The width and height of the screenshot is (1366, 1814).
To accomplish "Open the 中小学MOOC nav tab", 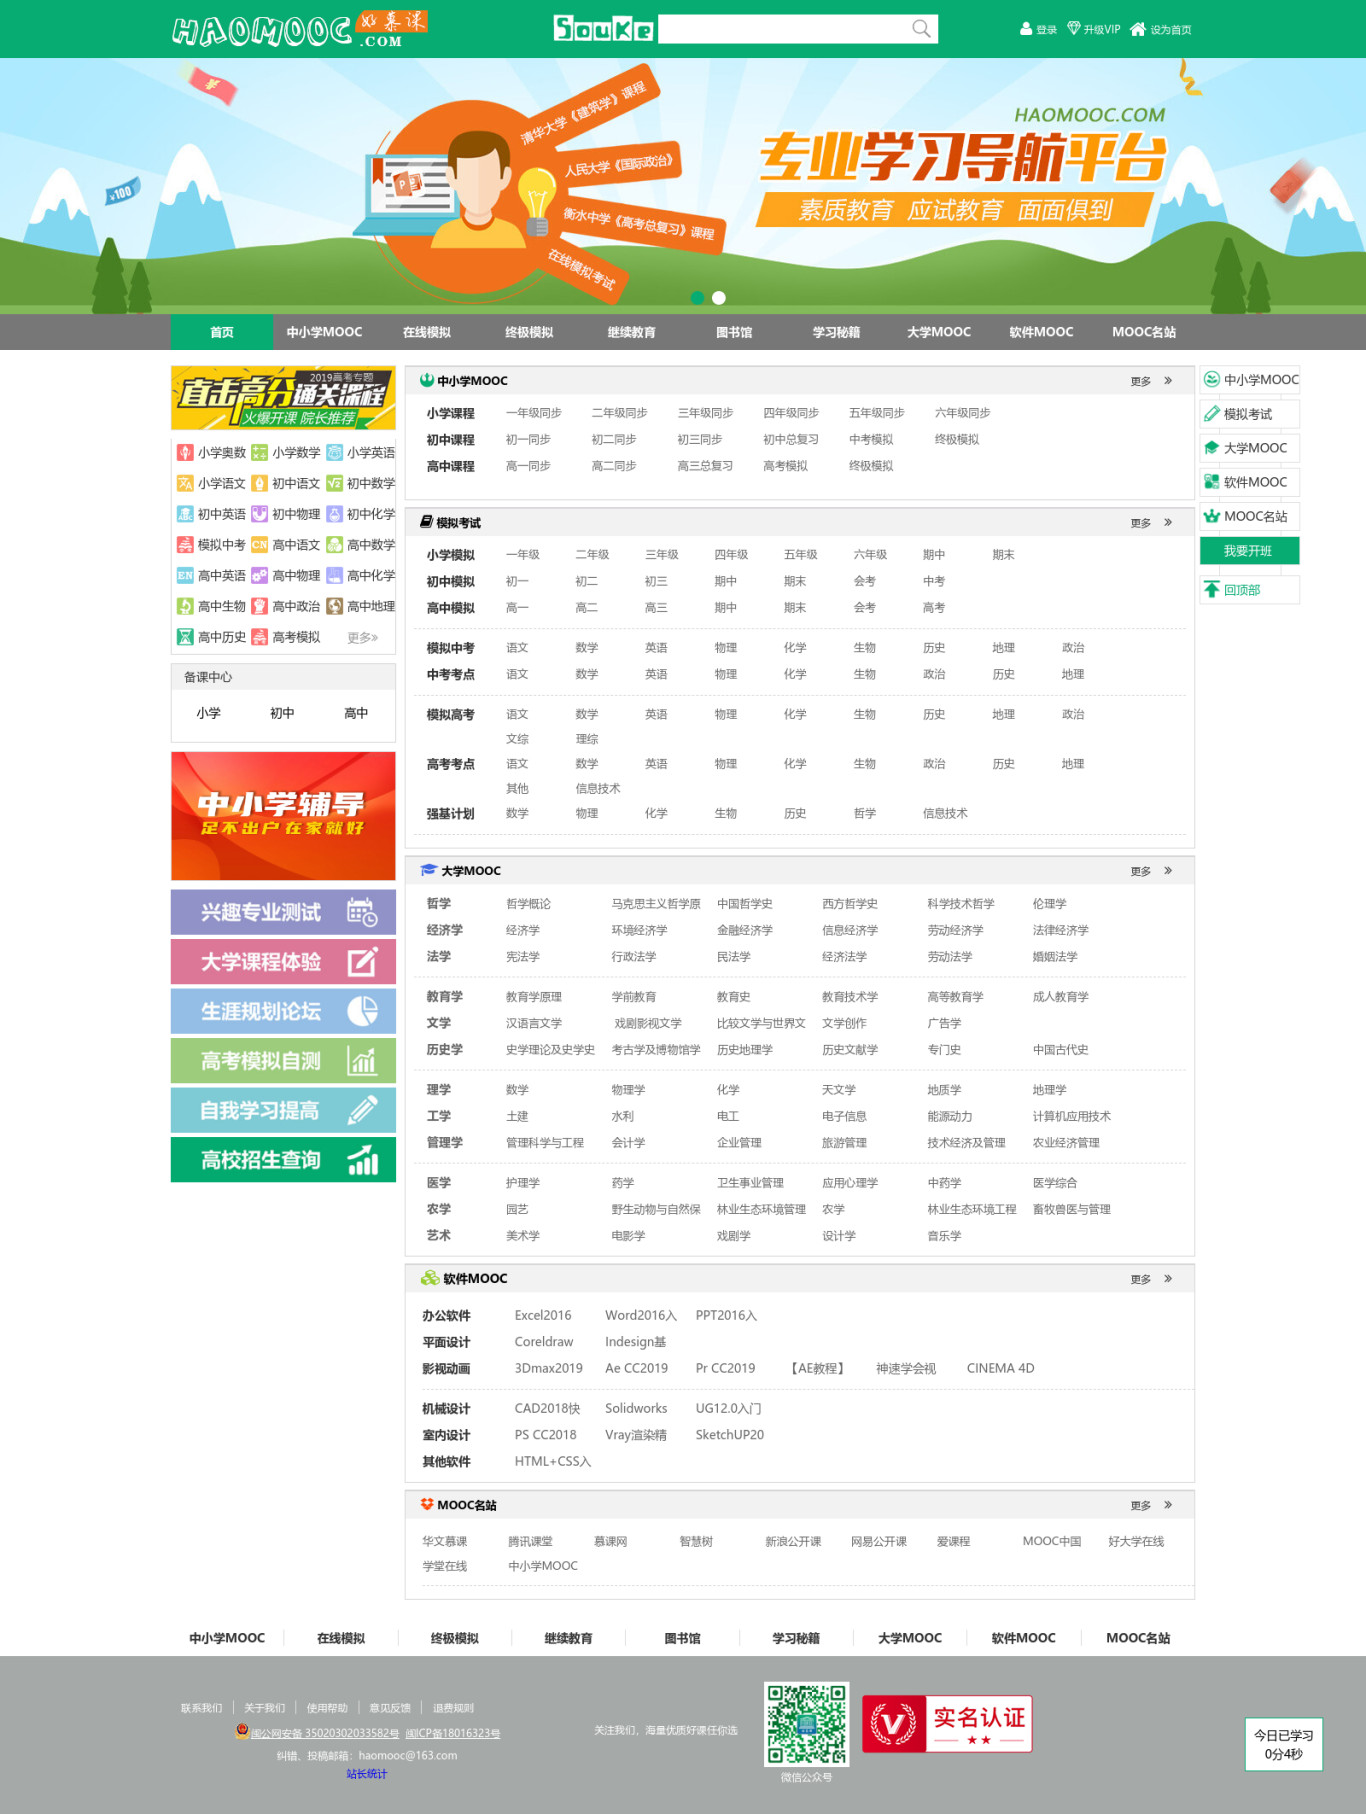I will (x=324, y=332).
